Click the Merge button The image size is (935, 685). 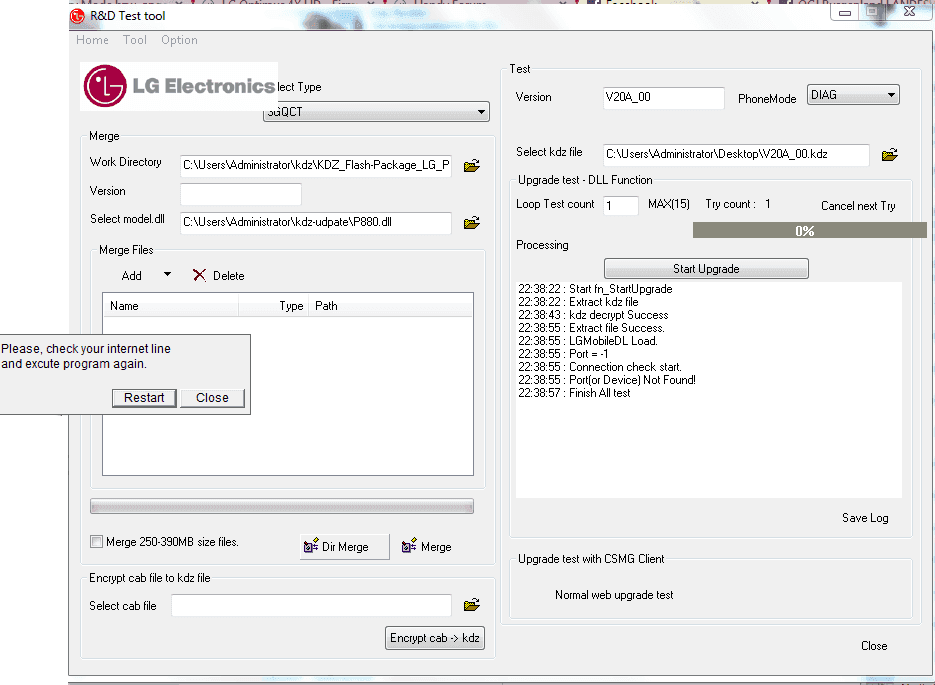tap(428, 547)
